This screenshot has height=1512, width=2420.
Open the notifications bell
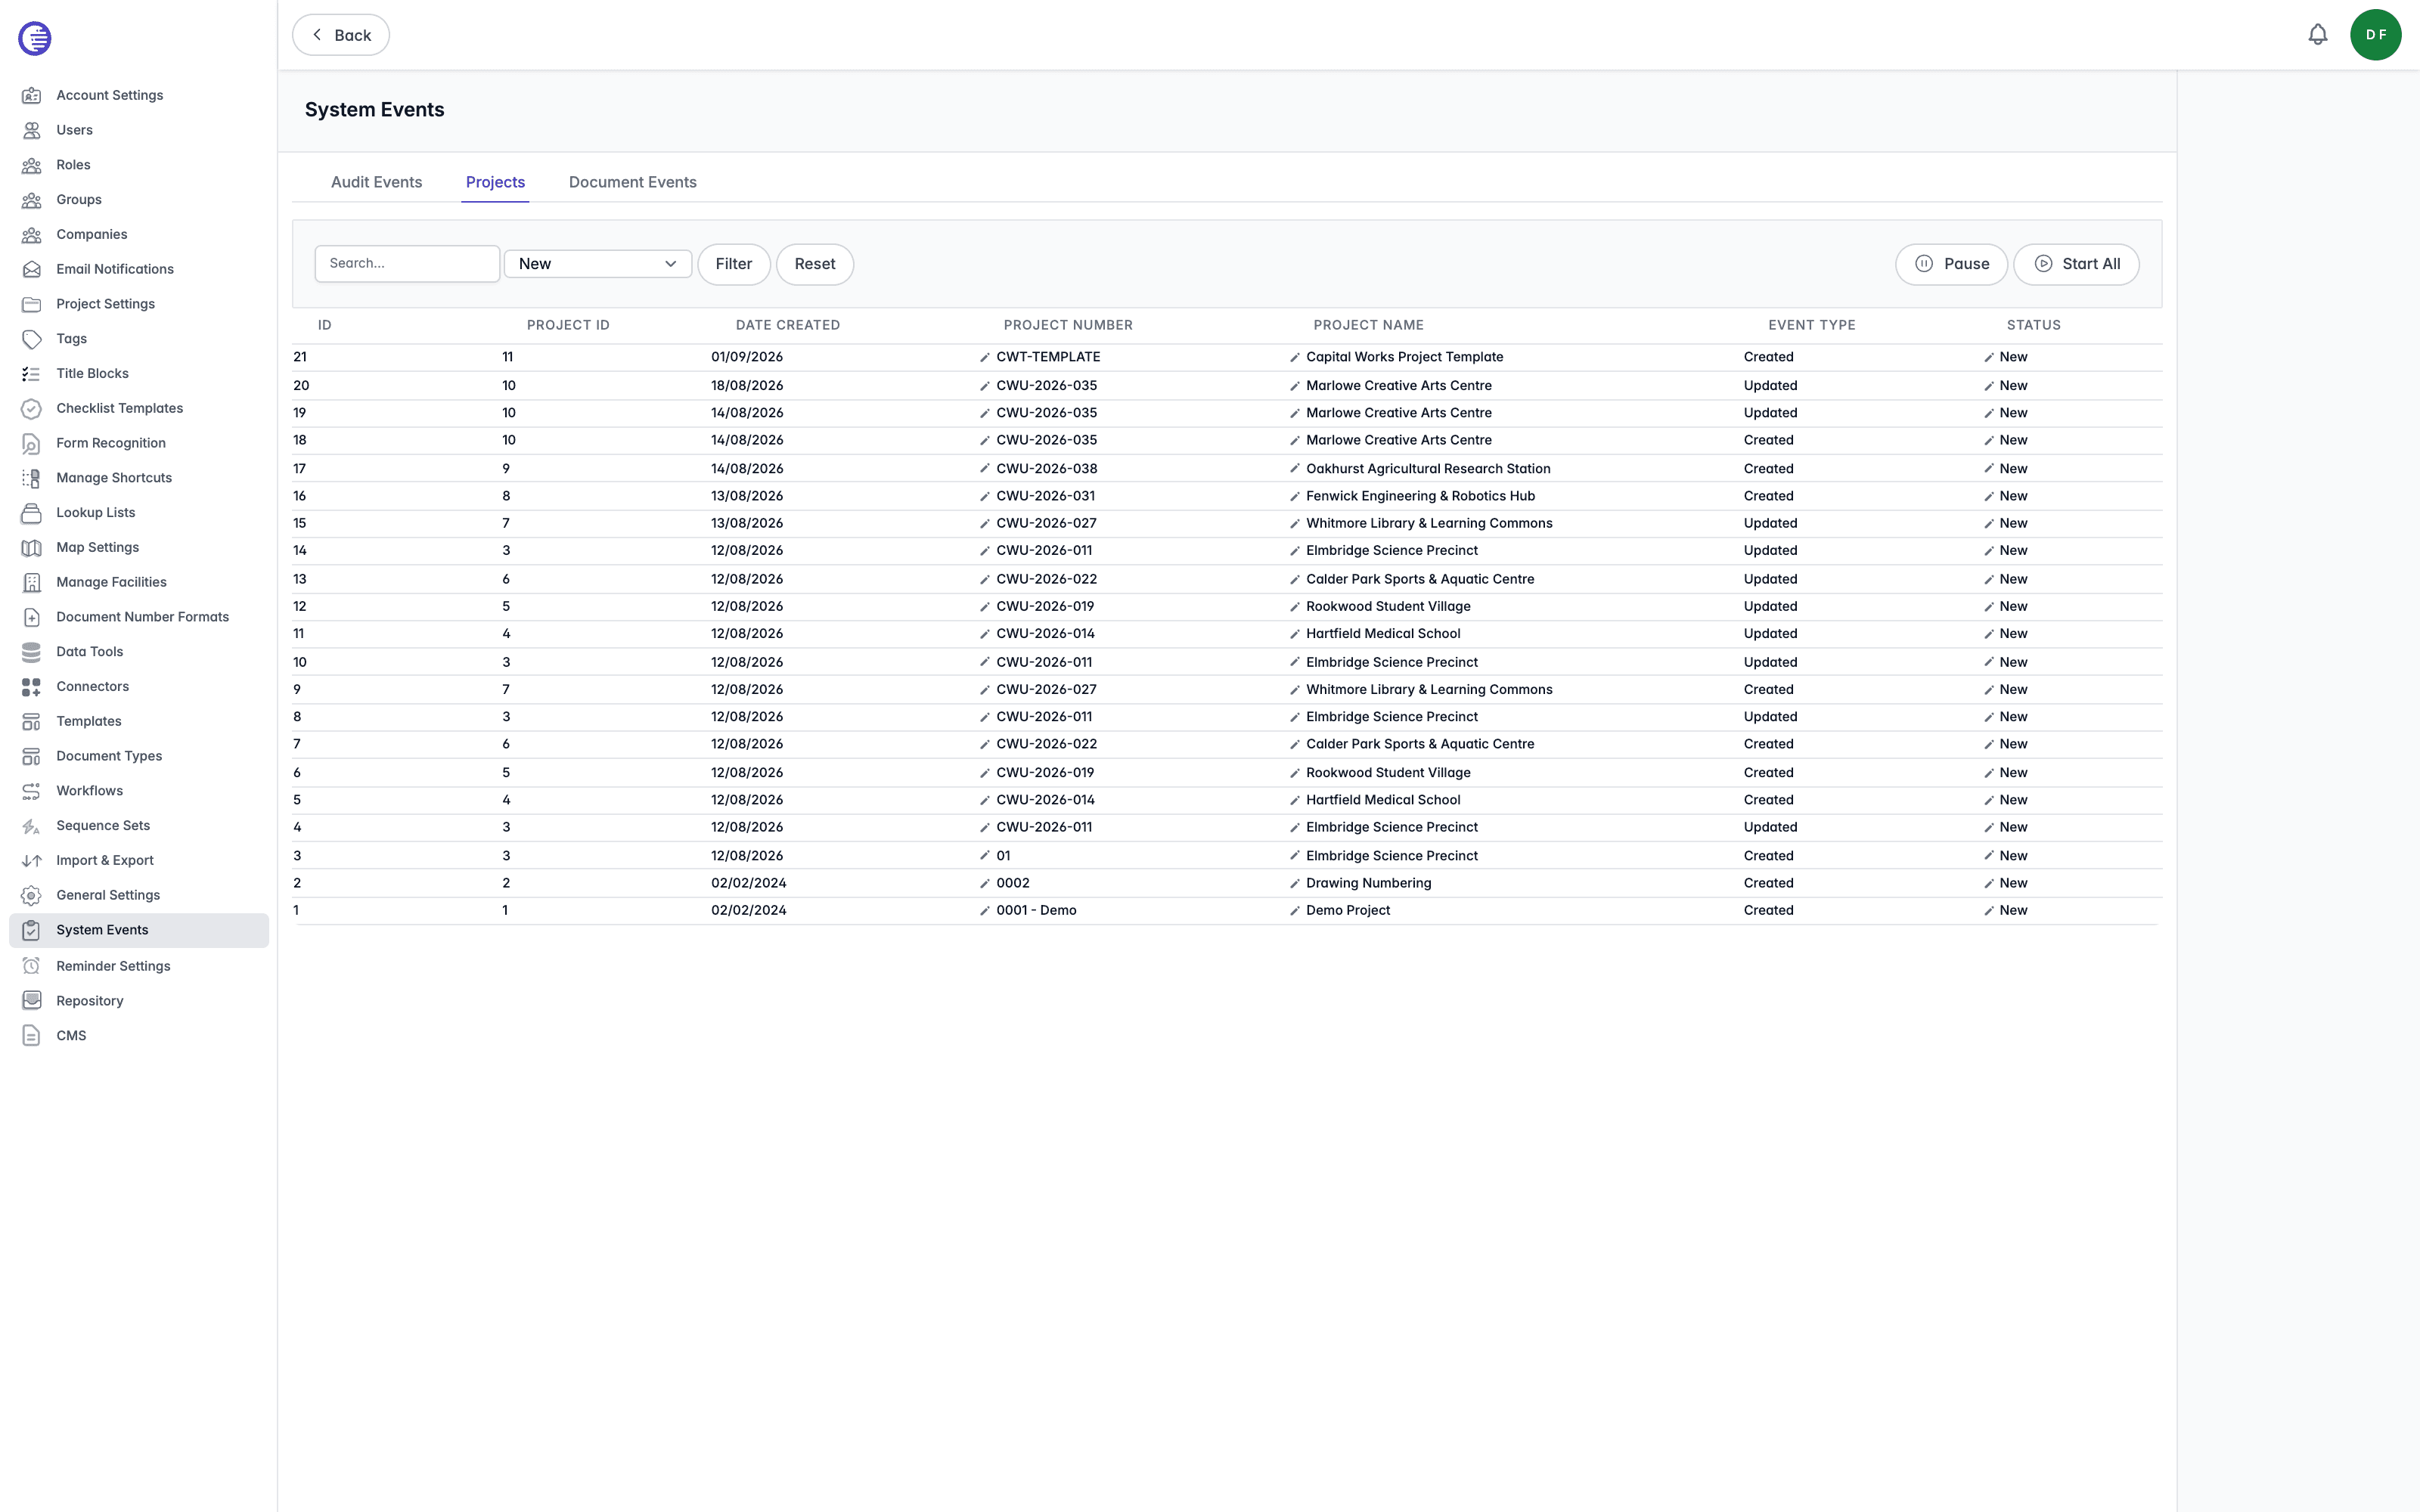coord(2317,35)
